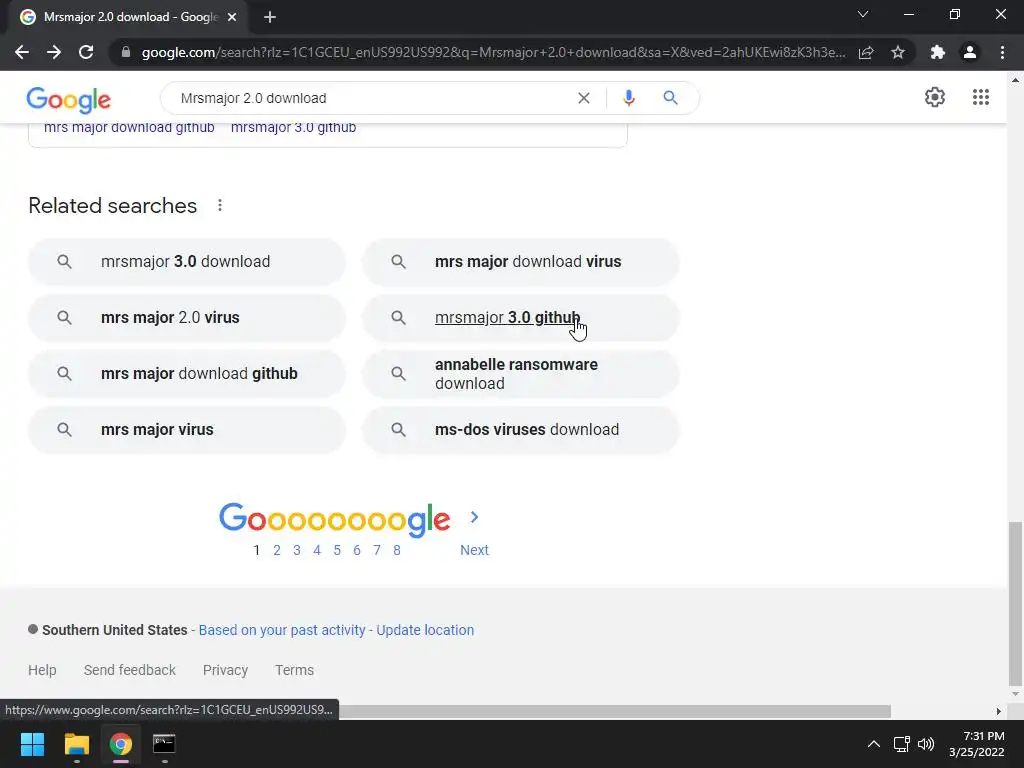The image size is (1024, 768).
Task: Open the clock showing 7:31 PM
Action: 976,744
